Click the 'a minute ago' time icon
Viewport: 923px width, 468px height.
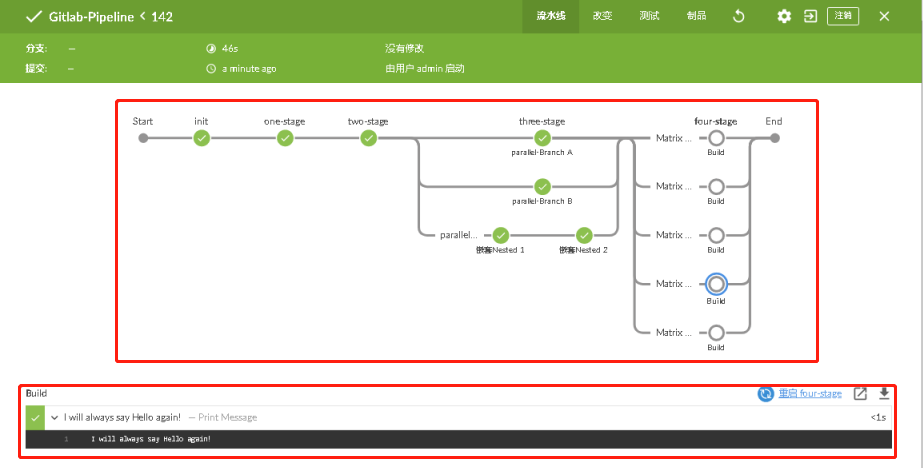[x=211, y=69]
